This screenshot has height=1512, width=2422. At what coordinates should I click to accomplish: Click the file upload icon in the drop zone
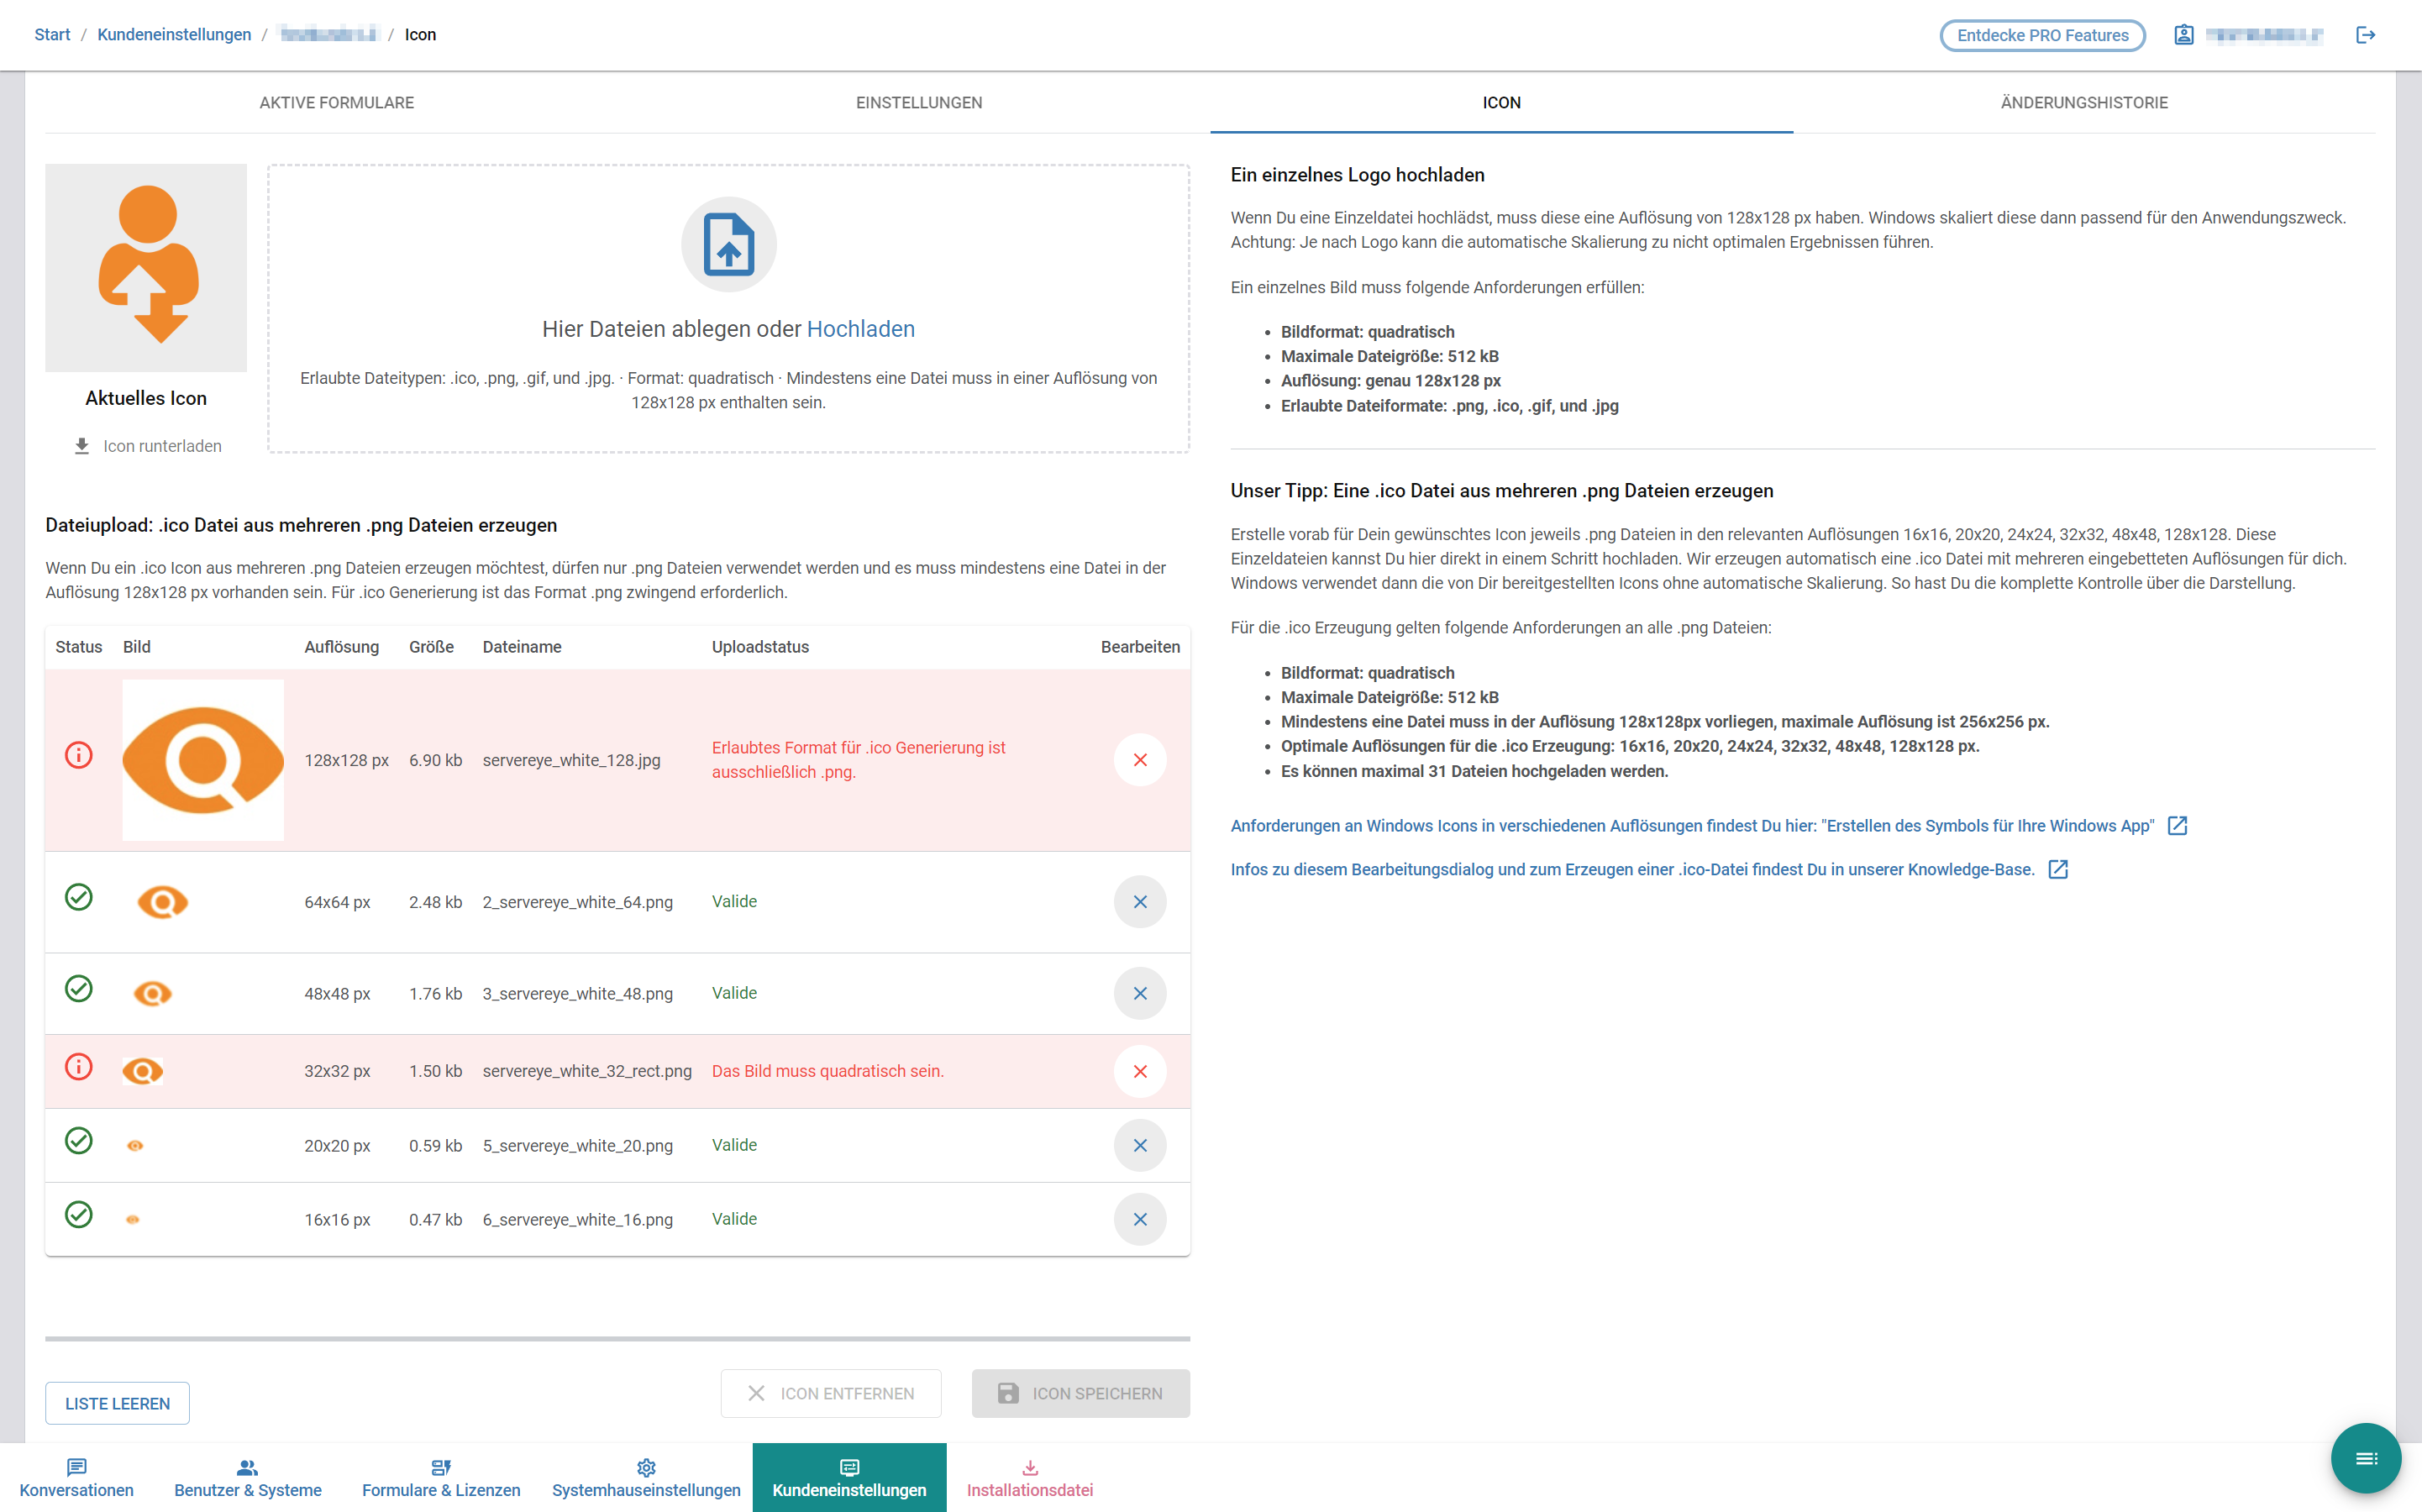pyautogui.click(x=728, y=244)
